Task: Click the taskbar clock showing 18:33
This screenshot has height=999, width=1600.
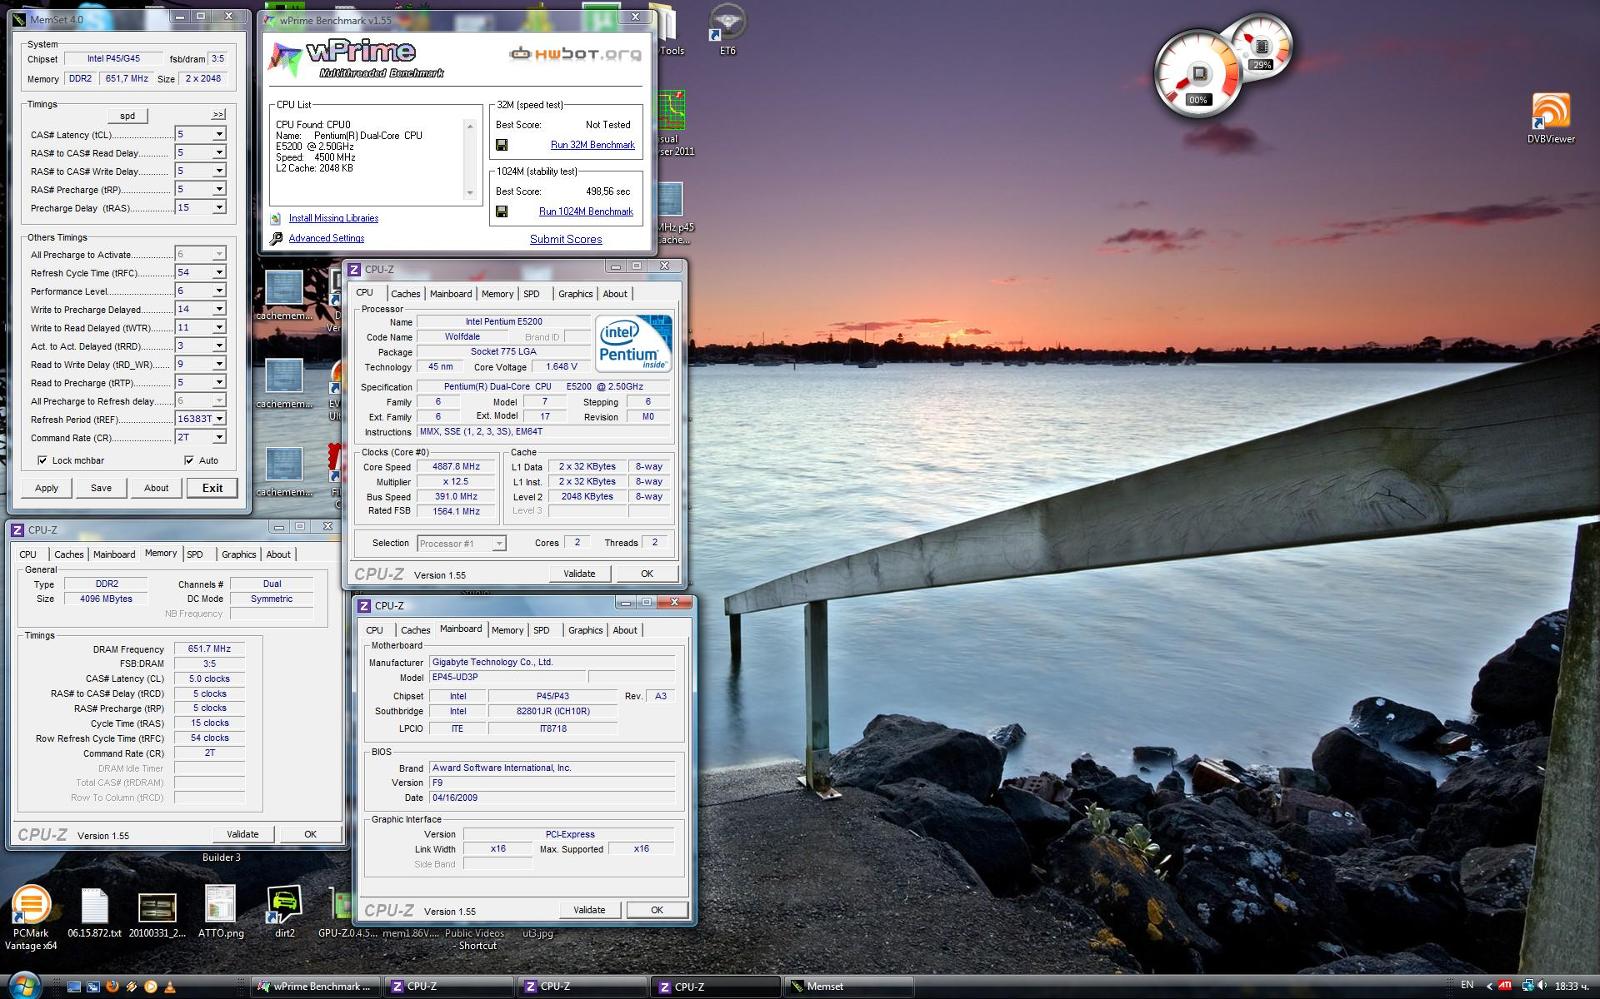Action: coord(1572,986)
